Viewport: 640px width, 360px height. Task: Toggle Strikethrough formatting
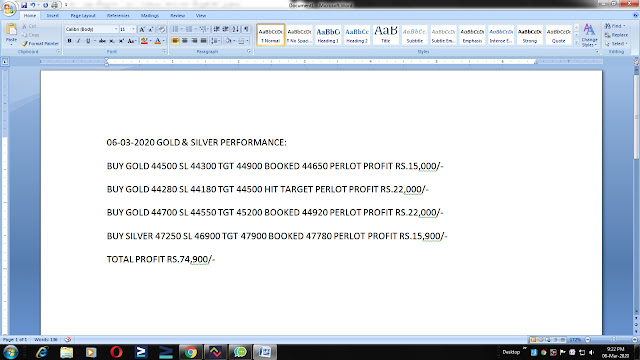click(102, 41)
